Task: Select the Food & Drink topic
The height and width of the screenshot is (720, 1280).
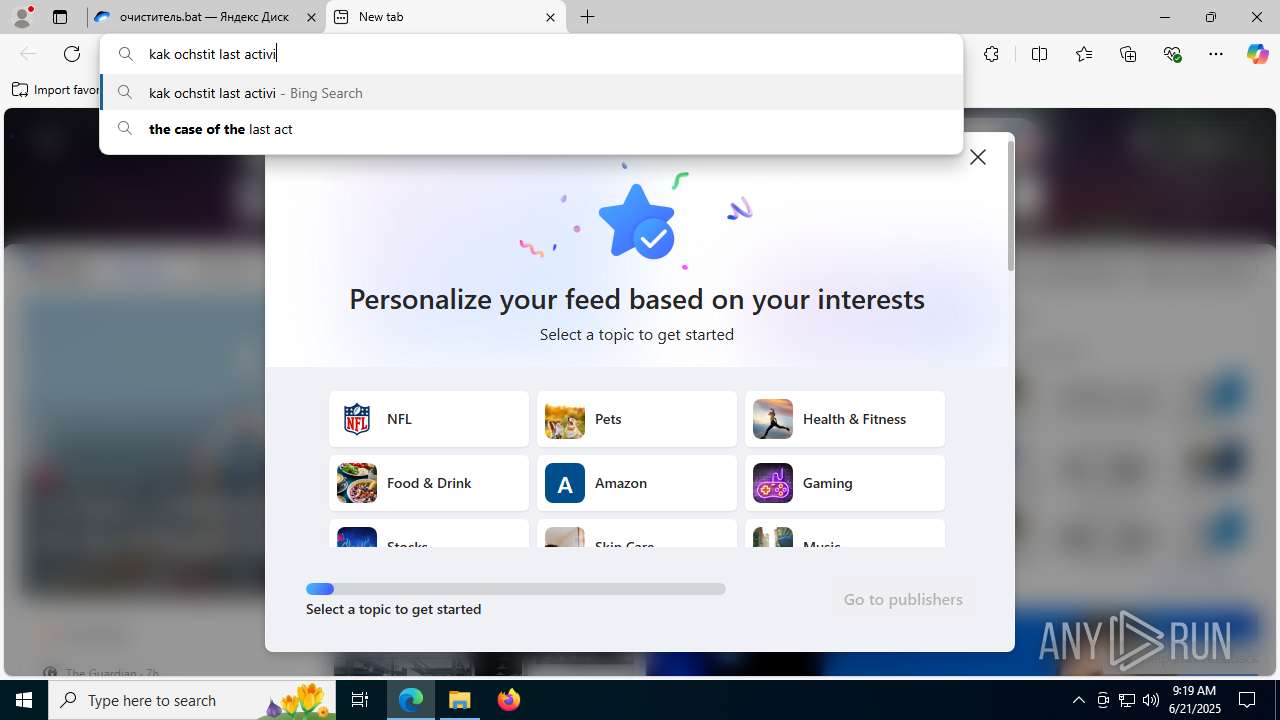Action: click(x=429, y=483)
